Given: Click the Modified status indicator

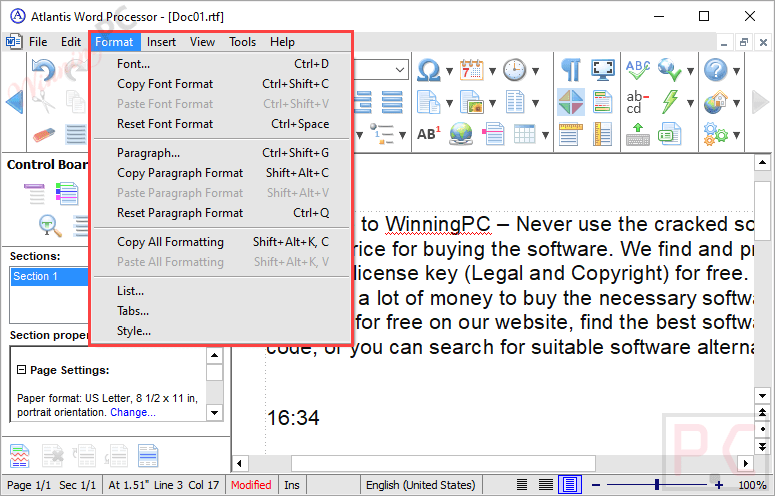Looking at the screenshot, I should click(x=251, y=485).
